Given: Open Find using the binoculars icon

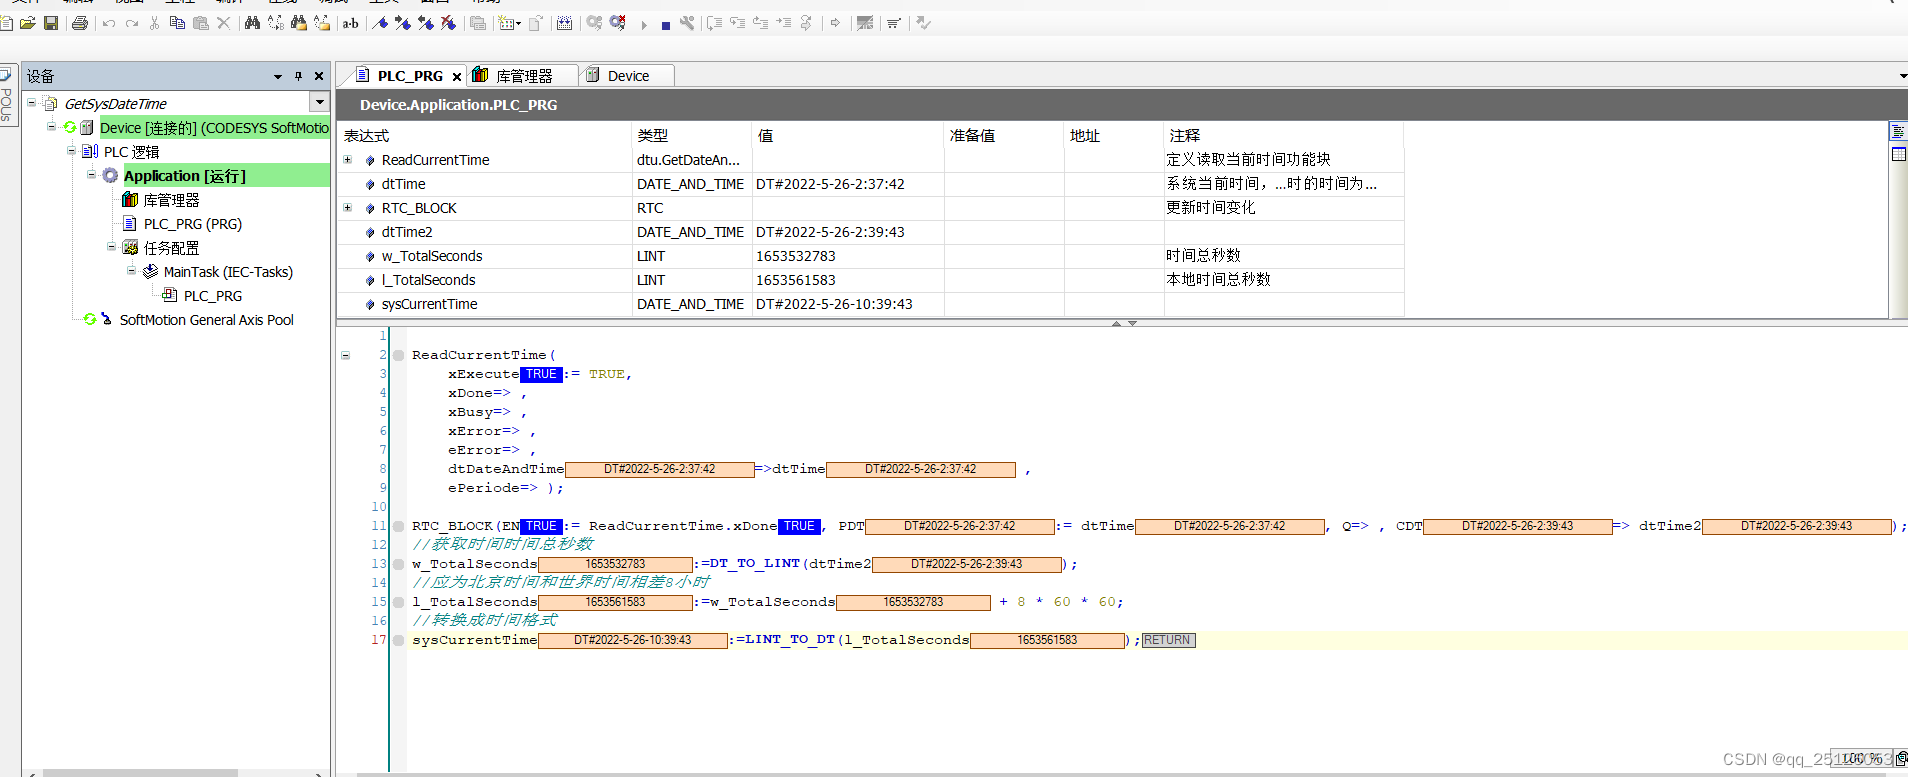Looking at the screenshot, I should point(252,23).
